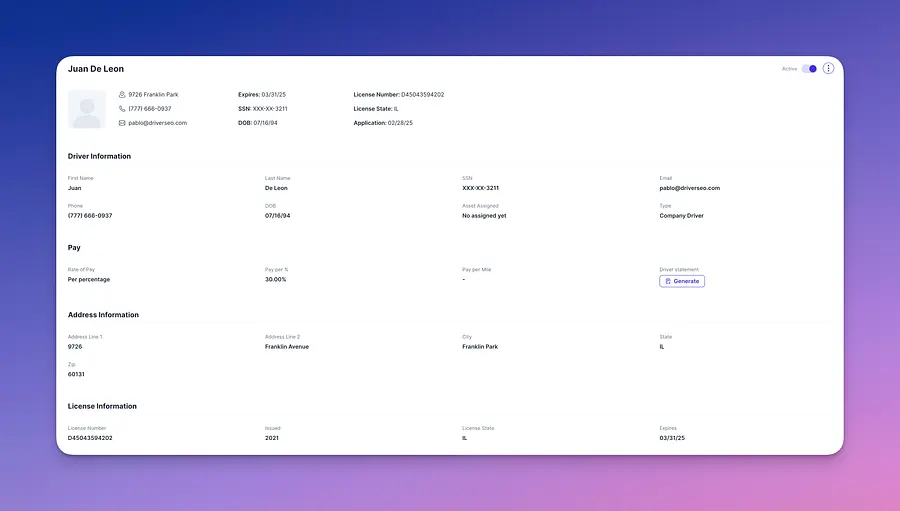
Task: Open the three-dot more options menu
Action: pyautogui.click(x=828, y=68)
